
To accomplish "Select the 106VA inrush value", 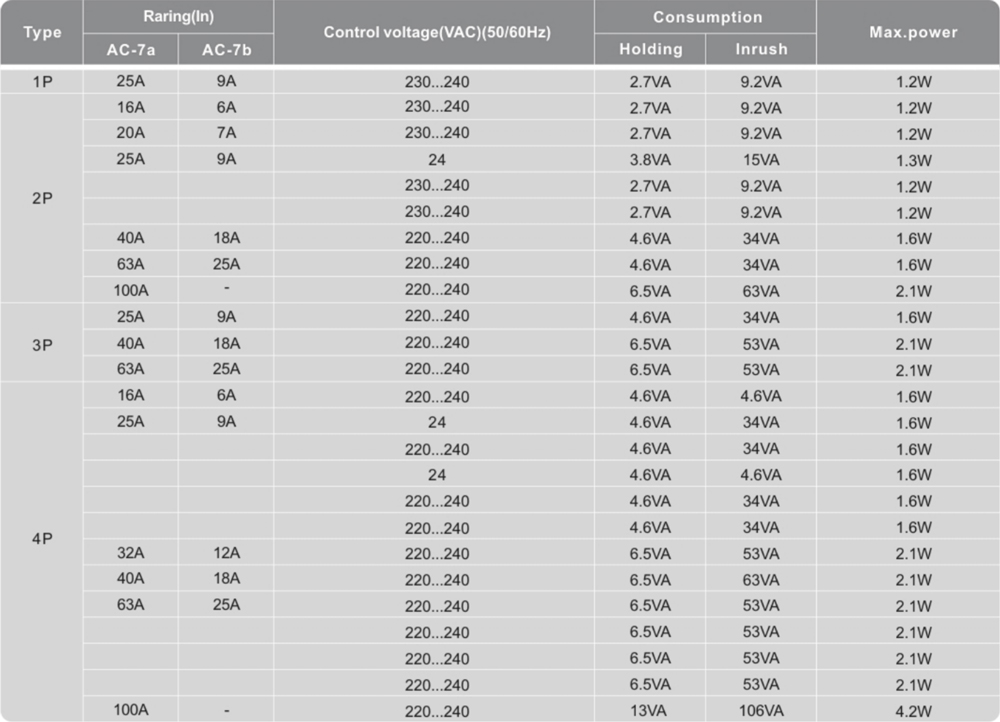I will pyautogui.click(x=761, y=711).
